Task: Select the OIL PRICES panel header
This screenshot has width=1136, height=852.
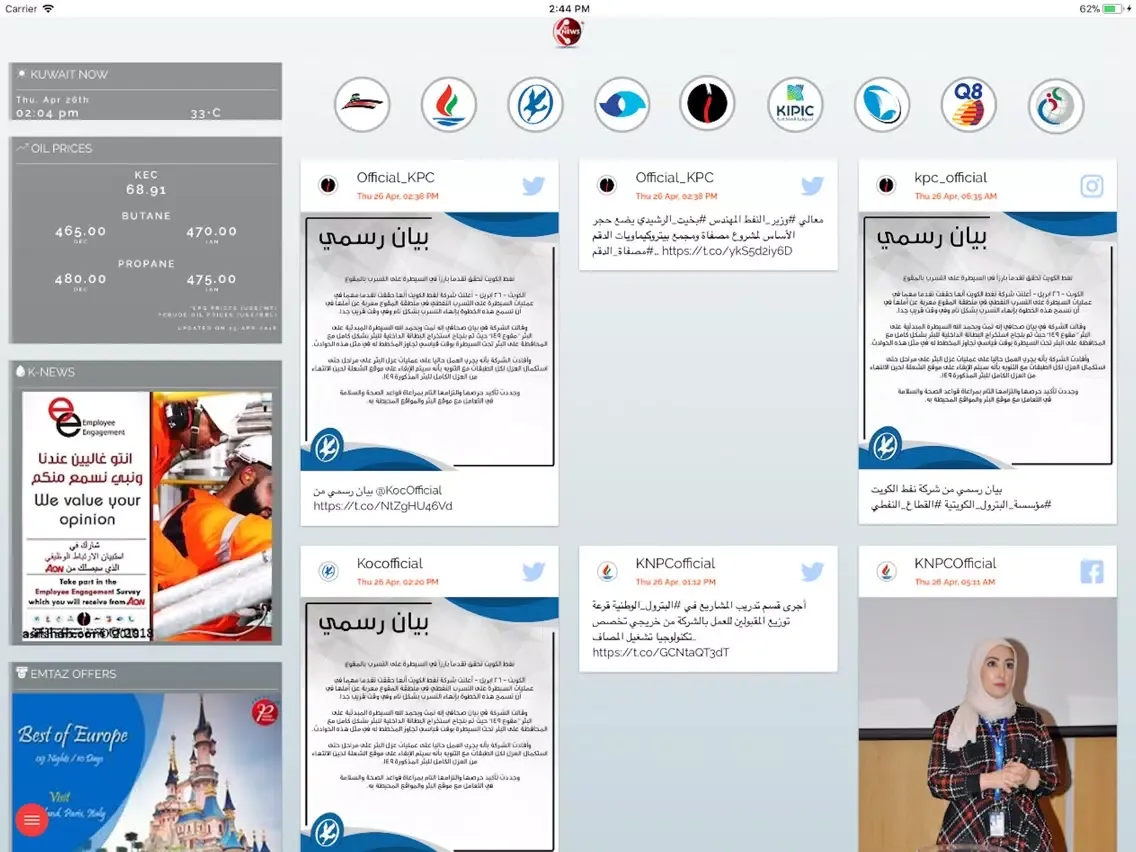Action: pos(146,149)
